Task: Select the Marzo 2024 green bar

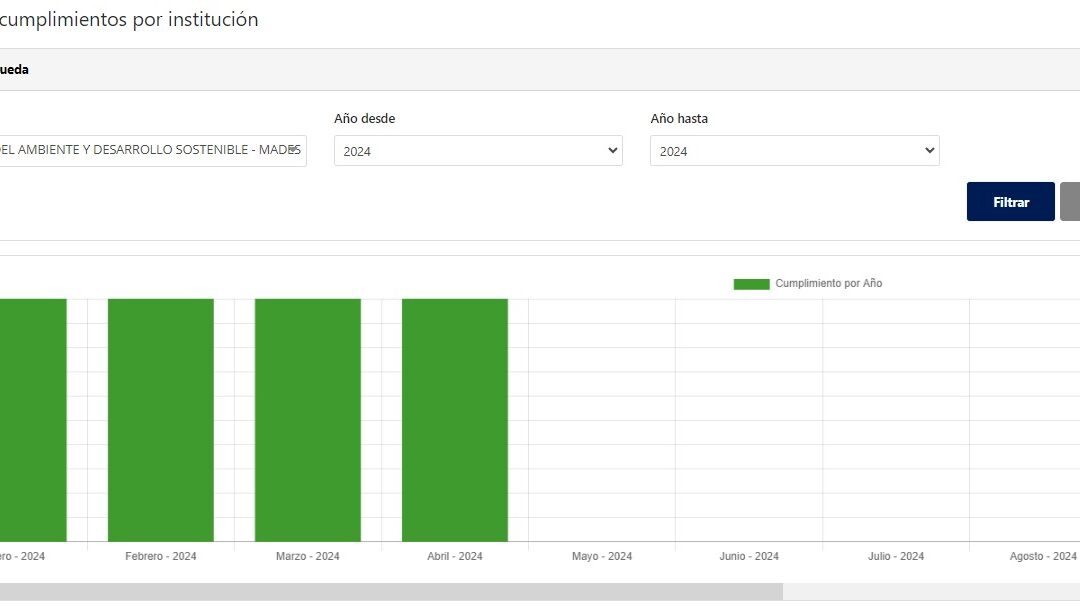Action: (308, 420)
